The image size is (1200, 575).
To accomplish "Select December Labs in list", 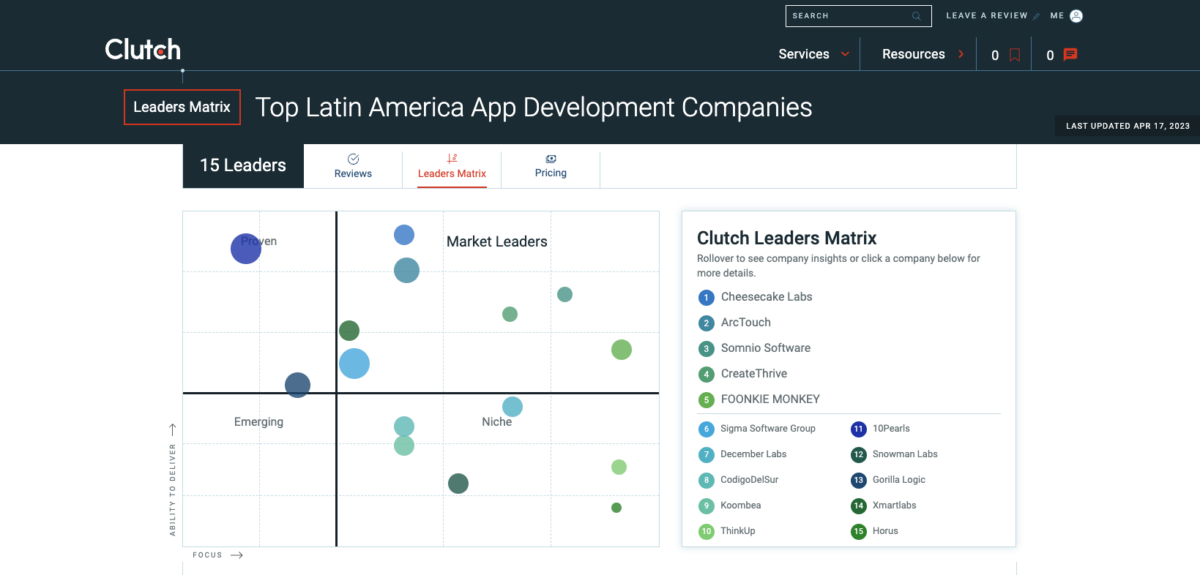I will [x=753, y=454].
